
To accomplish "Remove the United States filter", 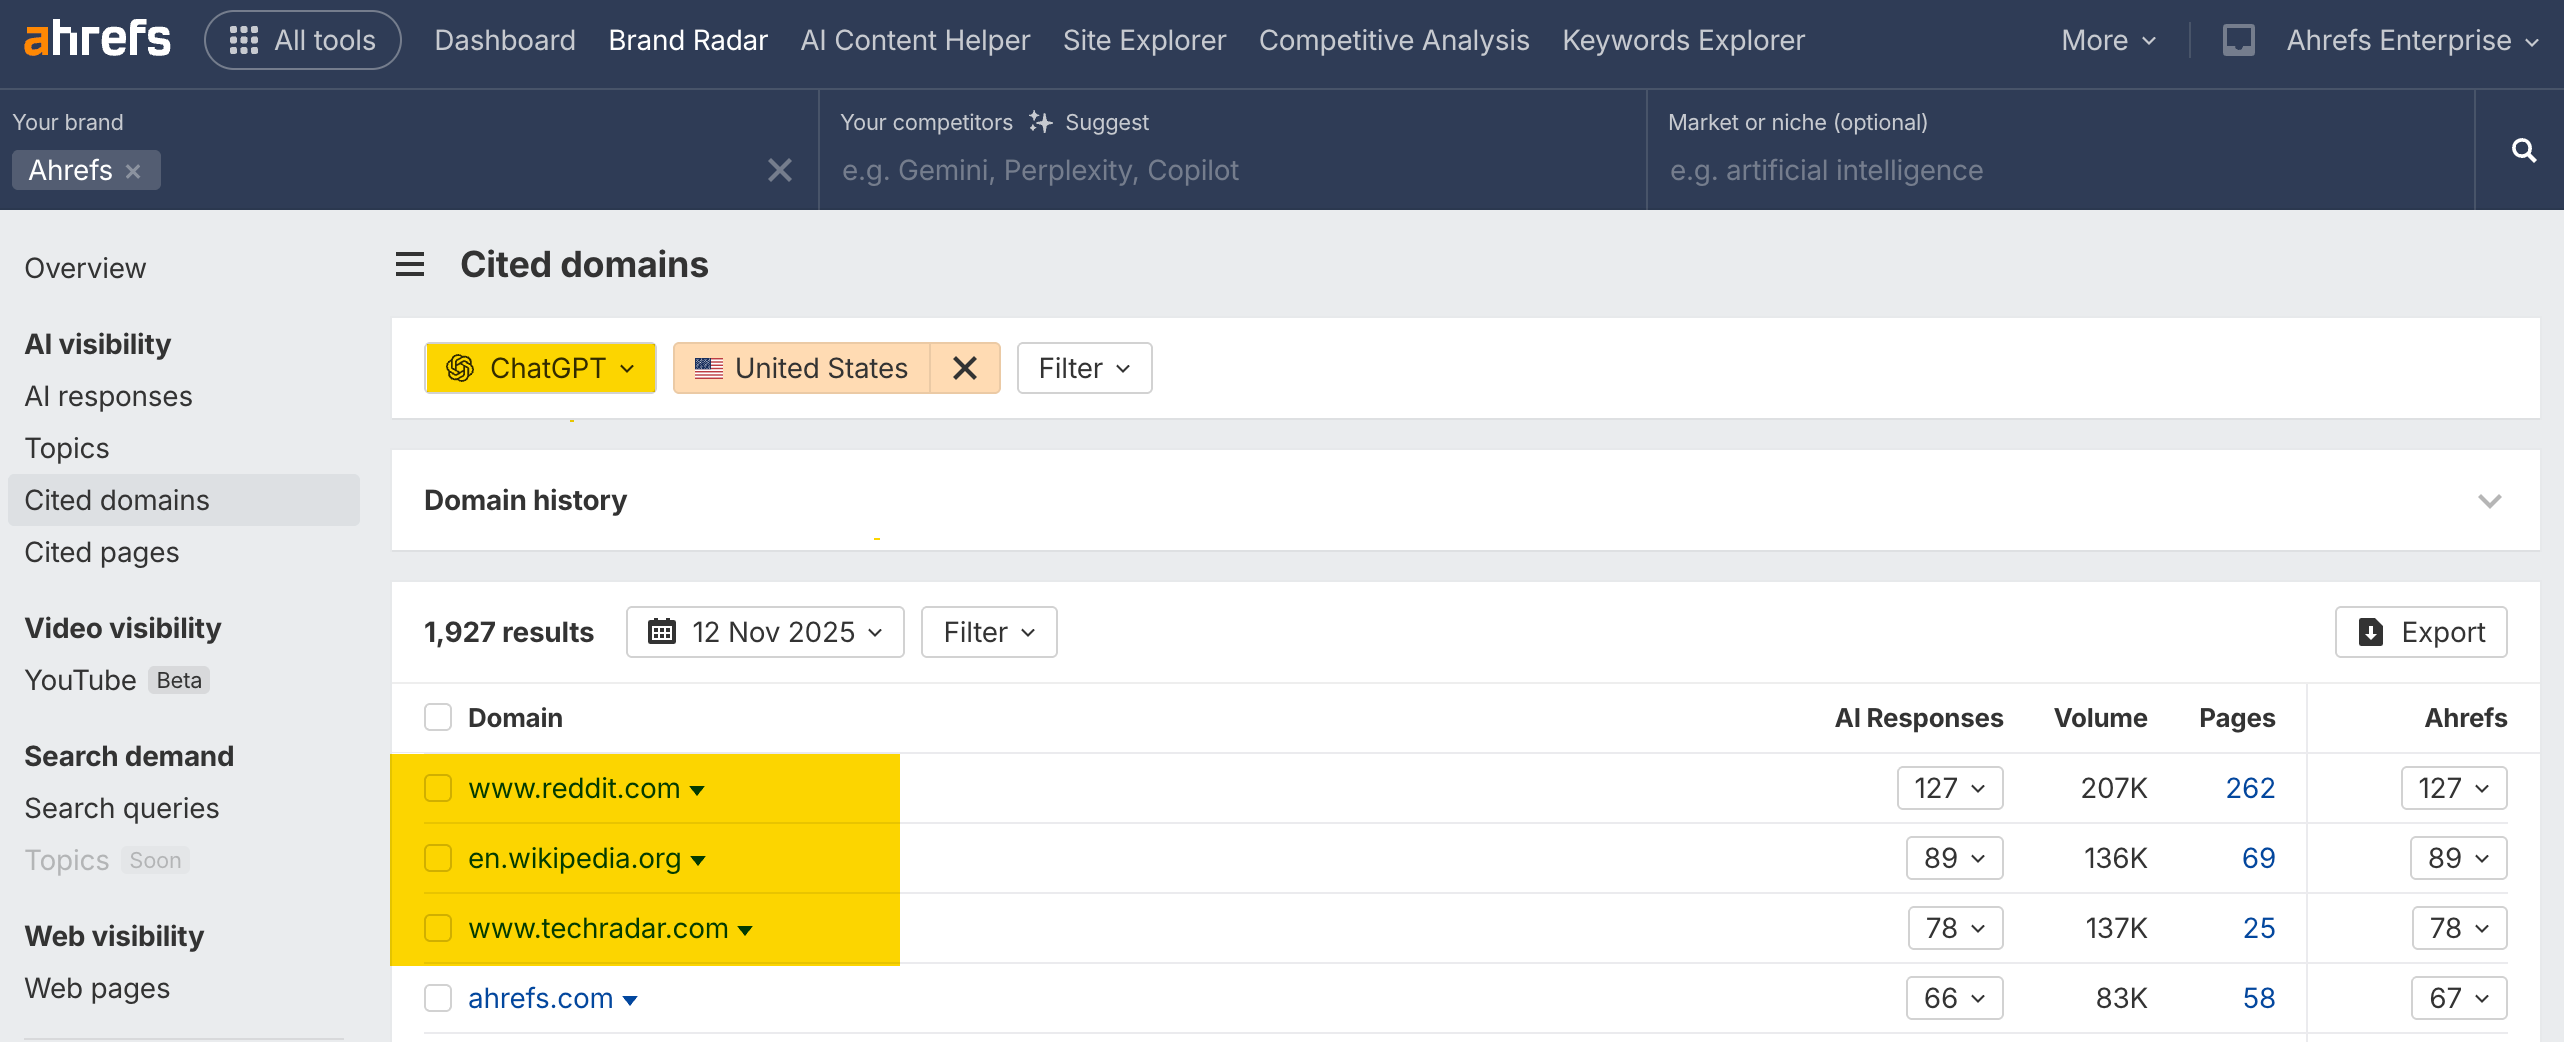I will [x=964, y=368].
